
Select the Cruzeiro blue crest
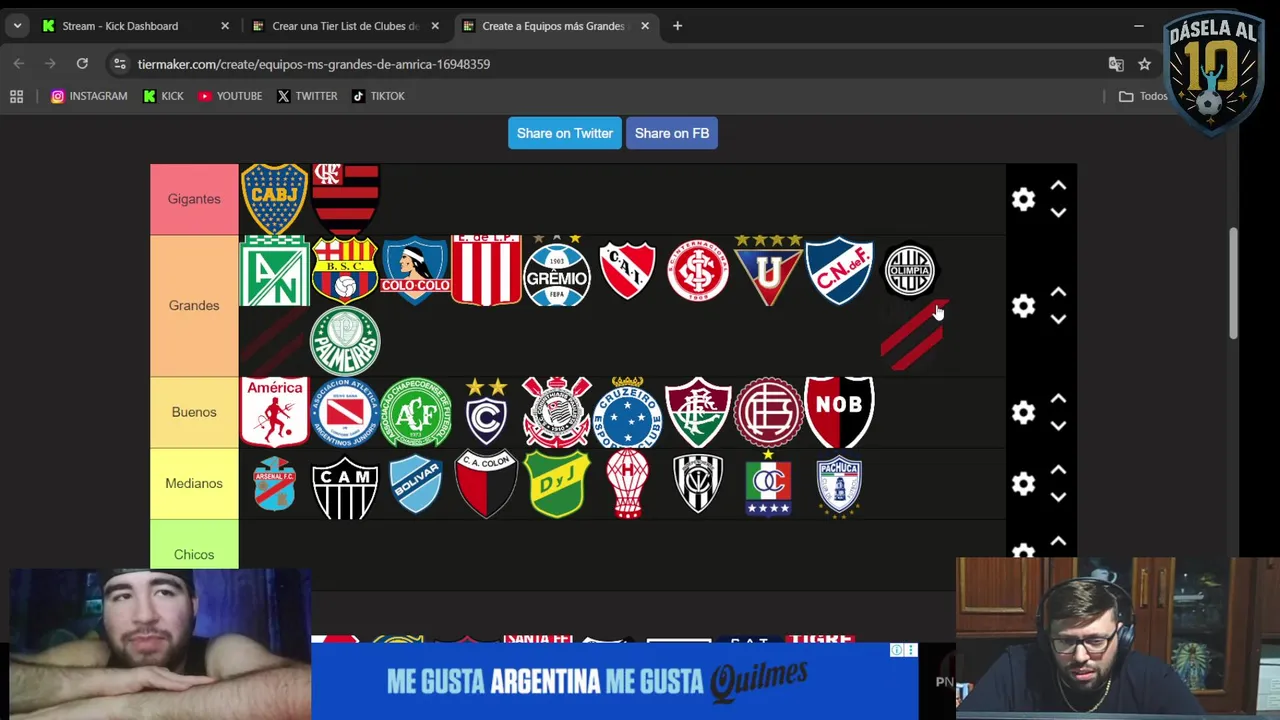click(627, 412)
